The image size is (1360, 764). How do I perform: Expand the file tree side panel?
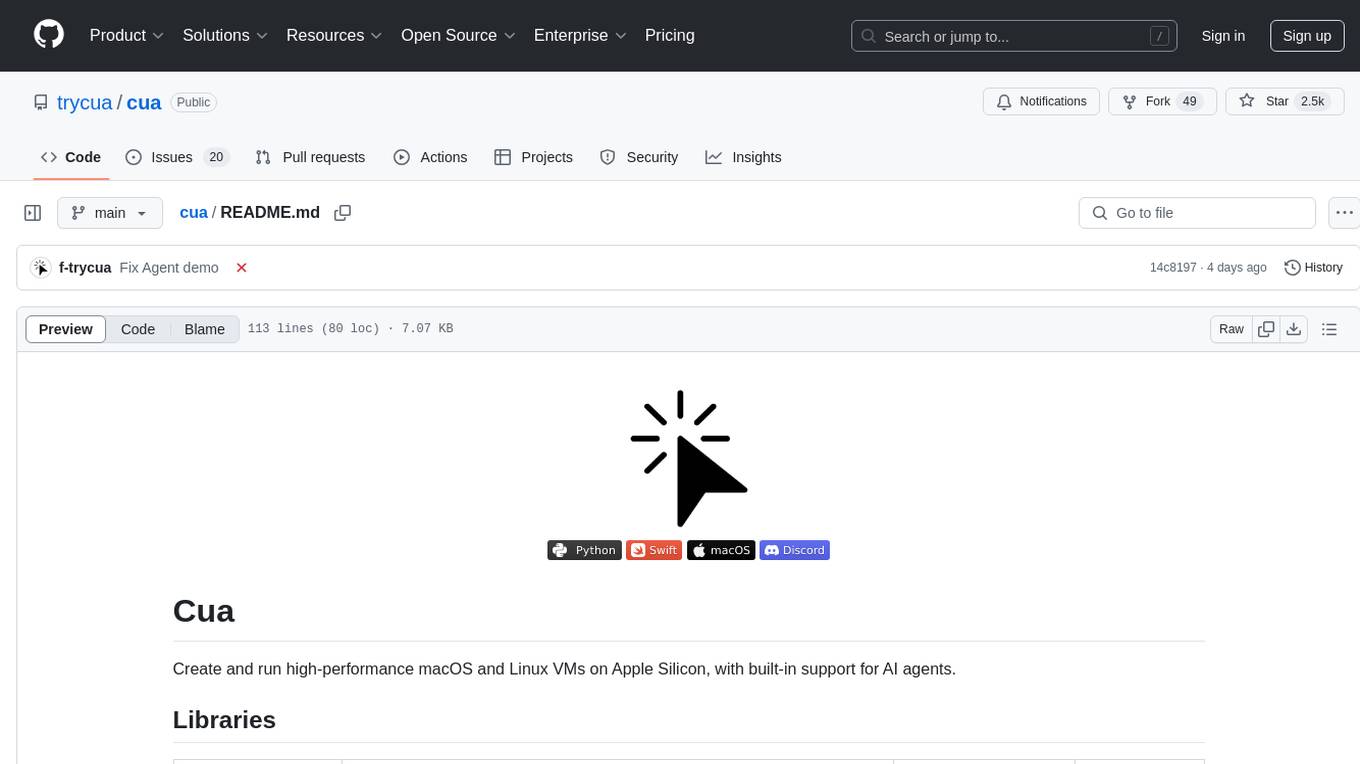[x=33, y=213]
